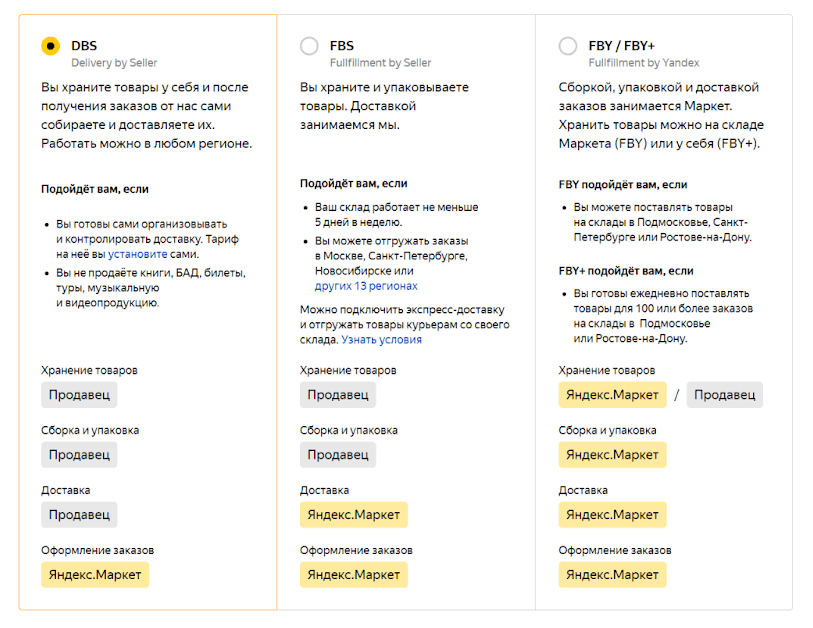The width and height of the screenshot is (813, 628).
Task: Click DBS delivery "Продавец" tag
Action: click(79, 515)
